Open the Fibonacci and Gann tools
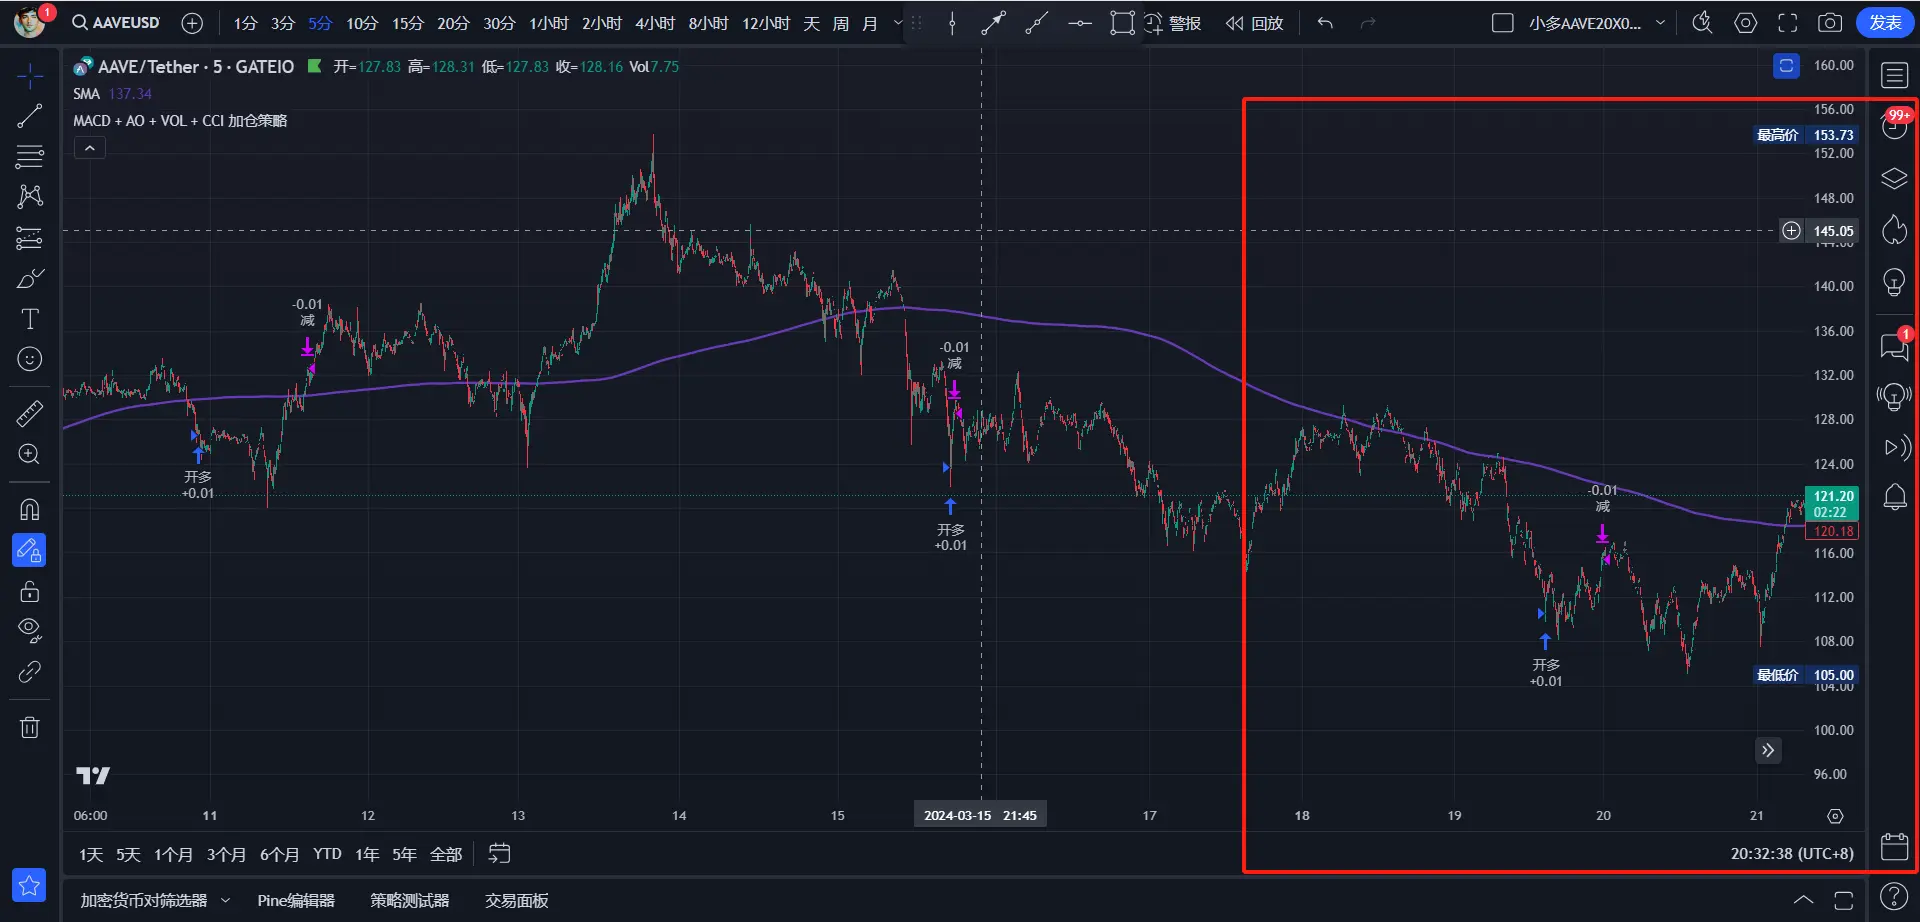Viewport: 1920px width, 922px height. 30,156
